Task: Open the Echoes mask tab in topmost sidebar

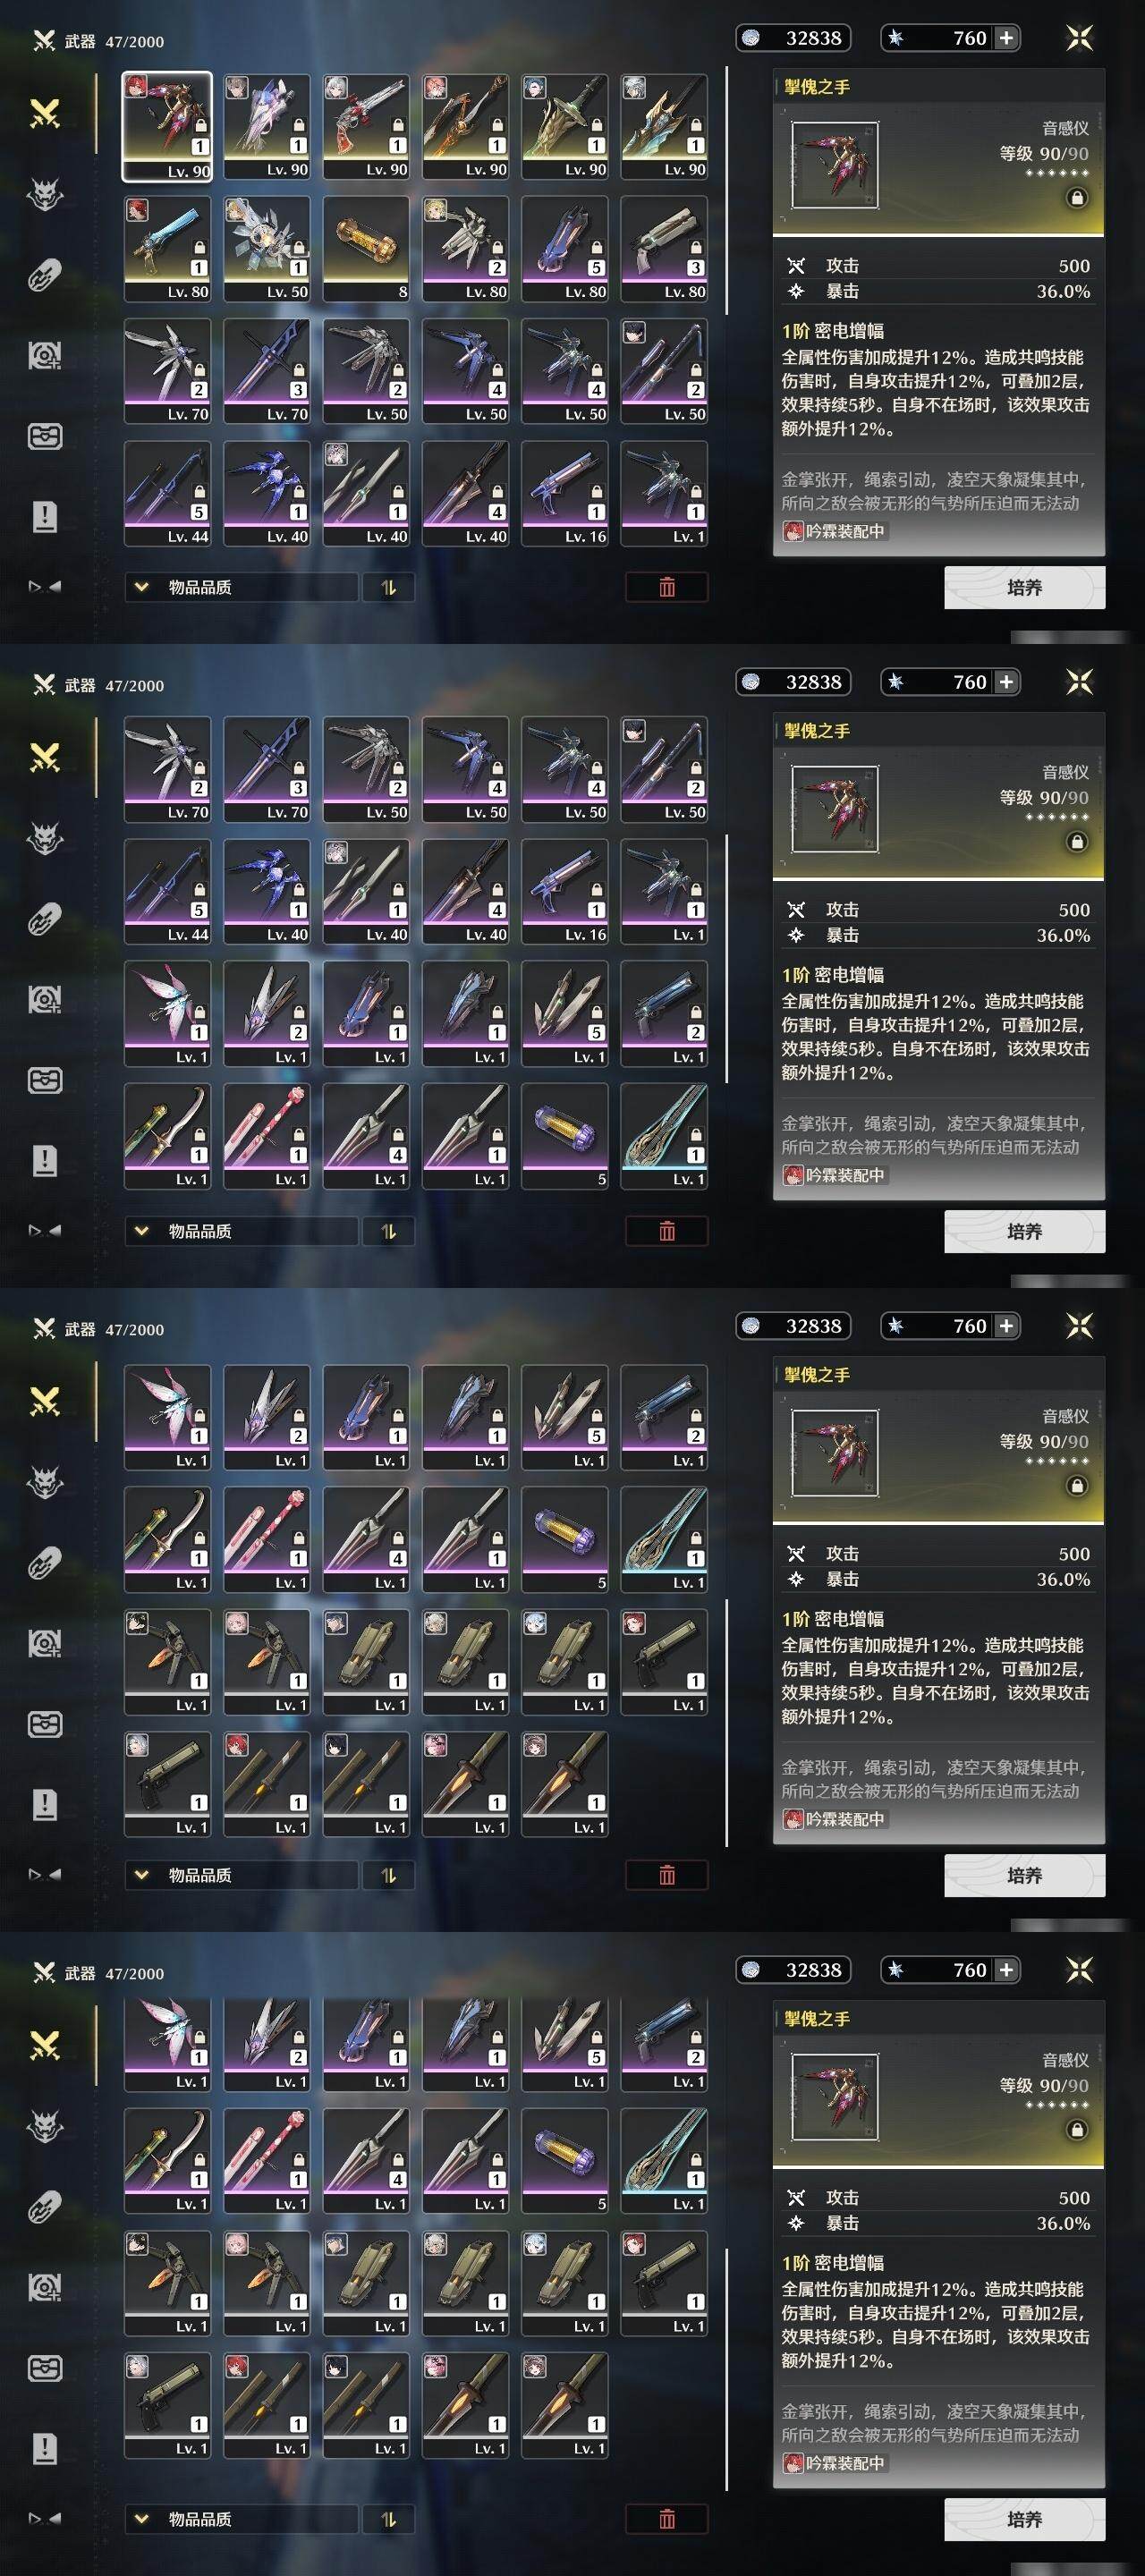Action: coord(45,193)
